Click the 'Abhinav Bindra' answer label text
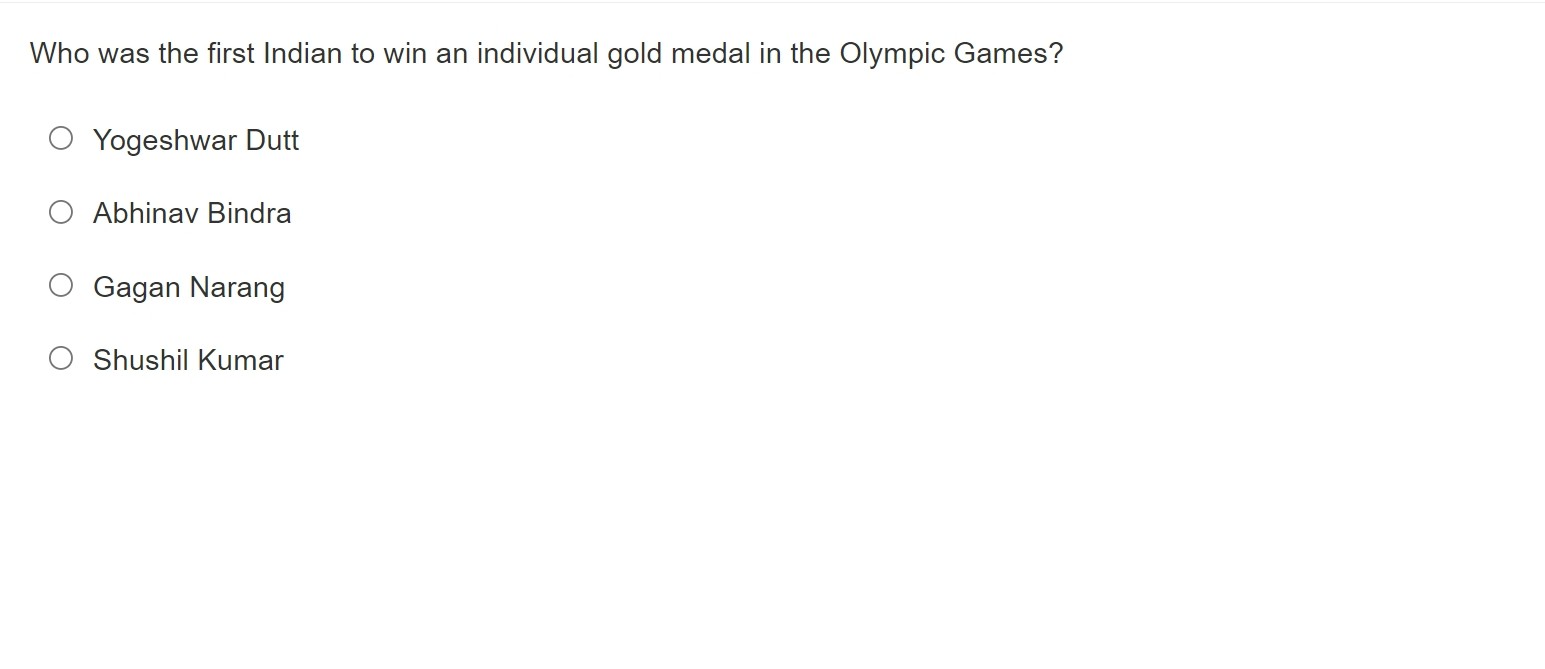Viewport: 1545px width, 669px height. tap(192, 213)
